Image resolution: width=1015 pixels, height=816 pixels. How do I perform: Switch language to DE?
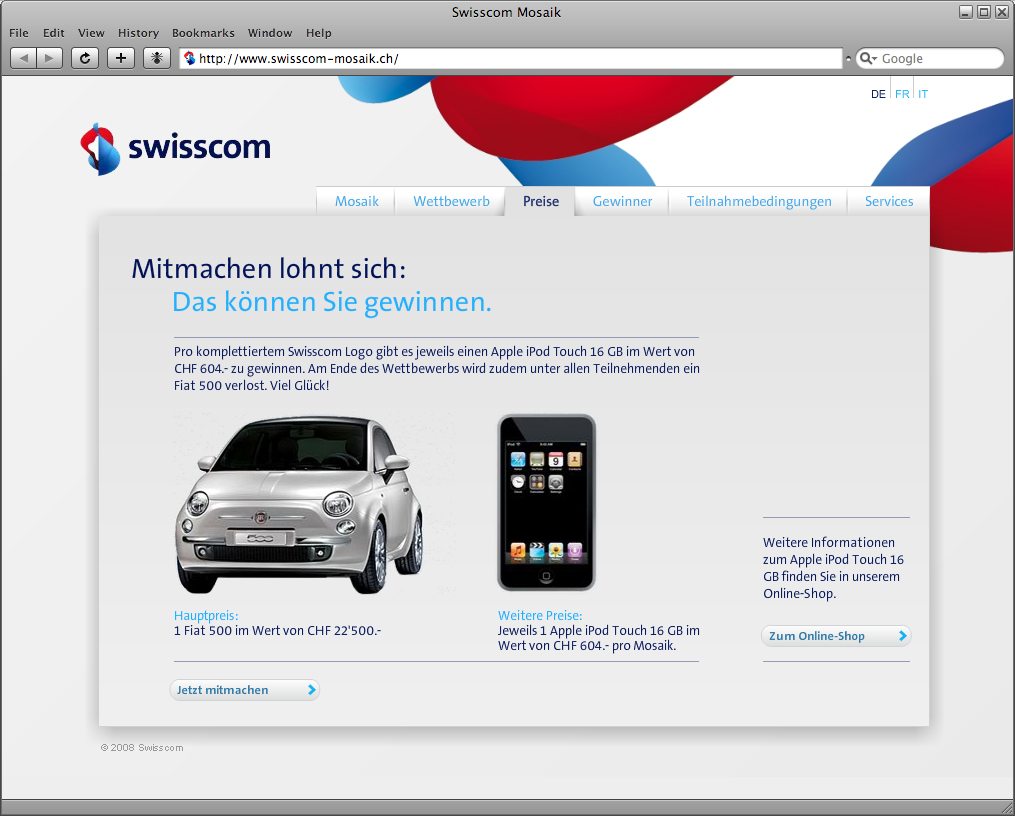(878, 94)
